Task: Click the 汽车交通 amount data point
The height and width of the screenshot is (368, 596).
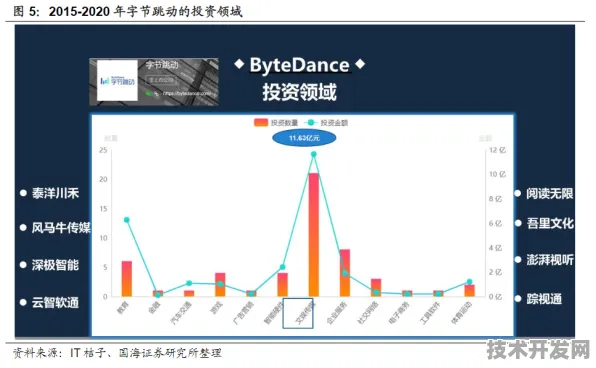Action: tap(189, 283)
